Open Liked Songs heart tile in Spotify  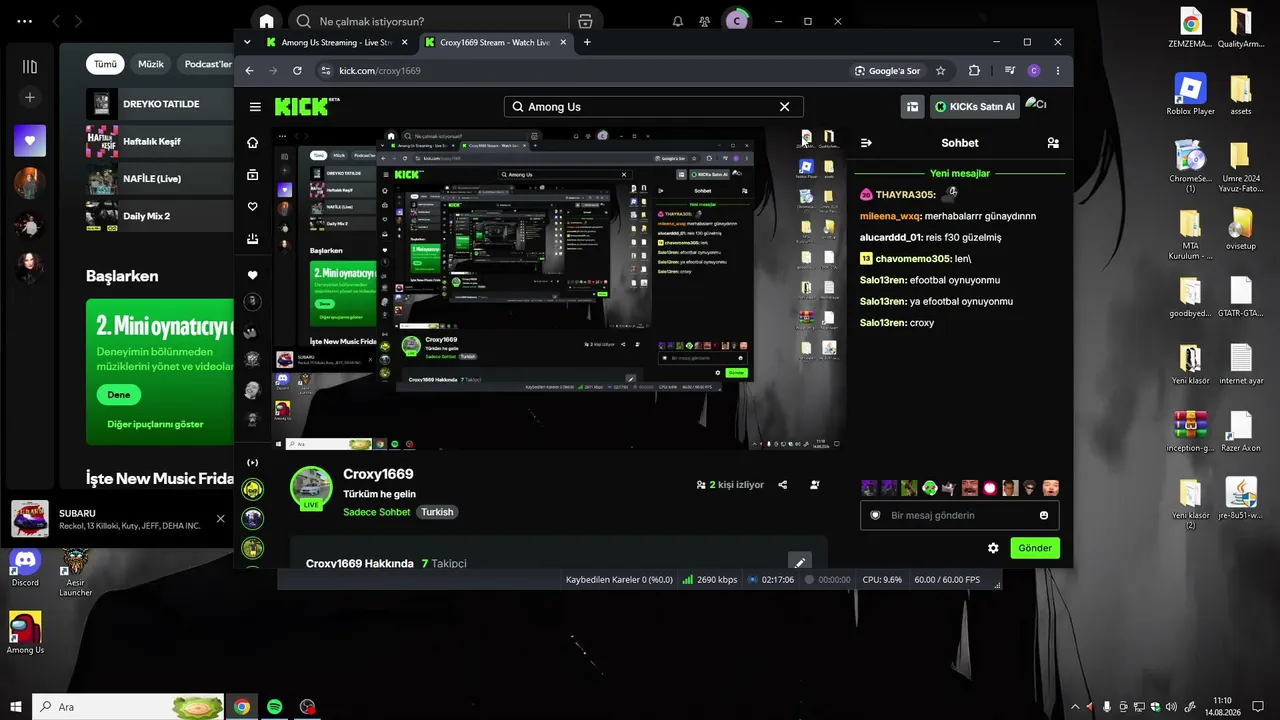coord(30,141)
